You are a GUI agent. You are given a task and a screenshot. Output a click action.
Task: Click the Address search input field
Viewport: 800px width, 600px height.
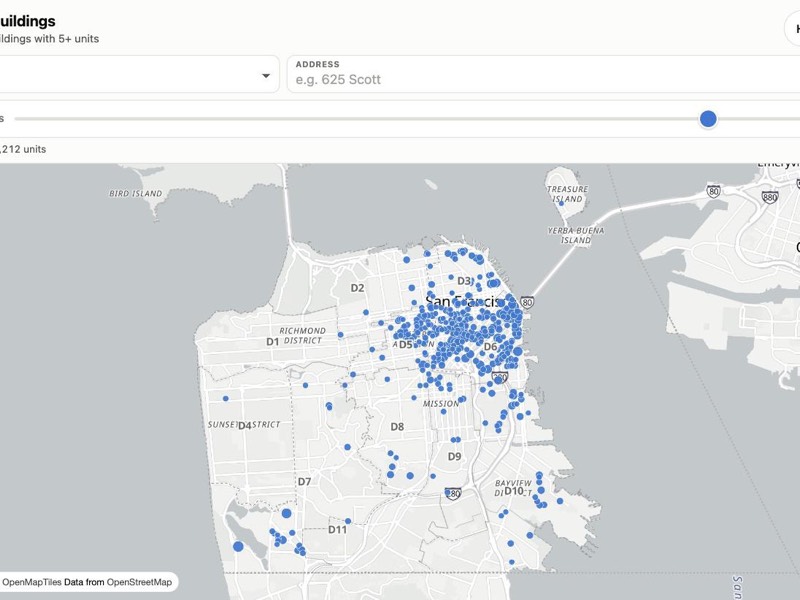[543, 74]
